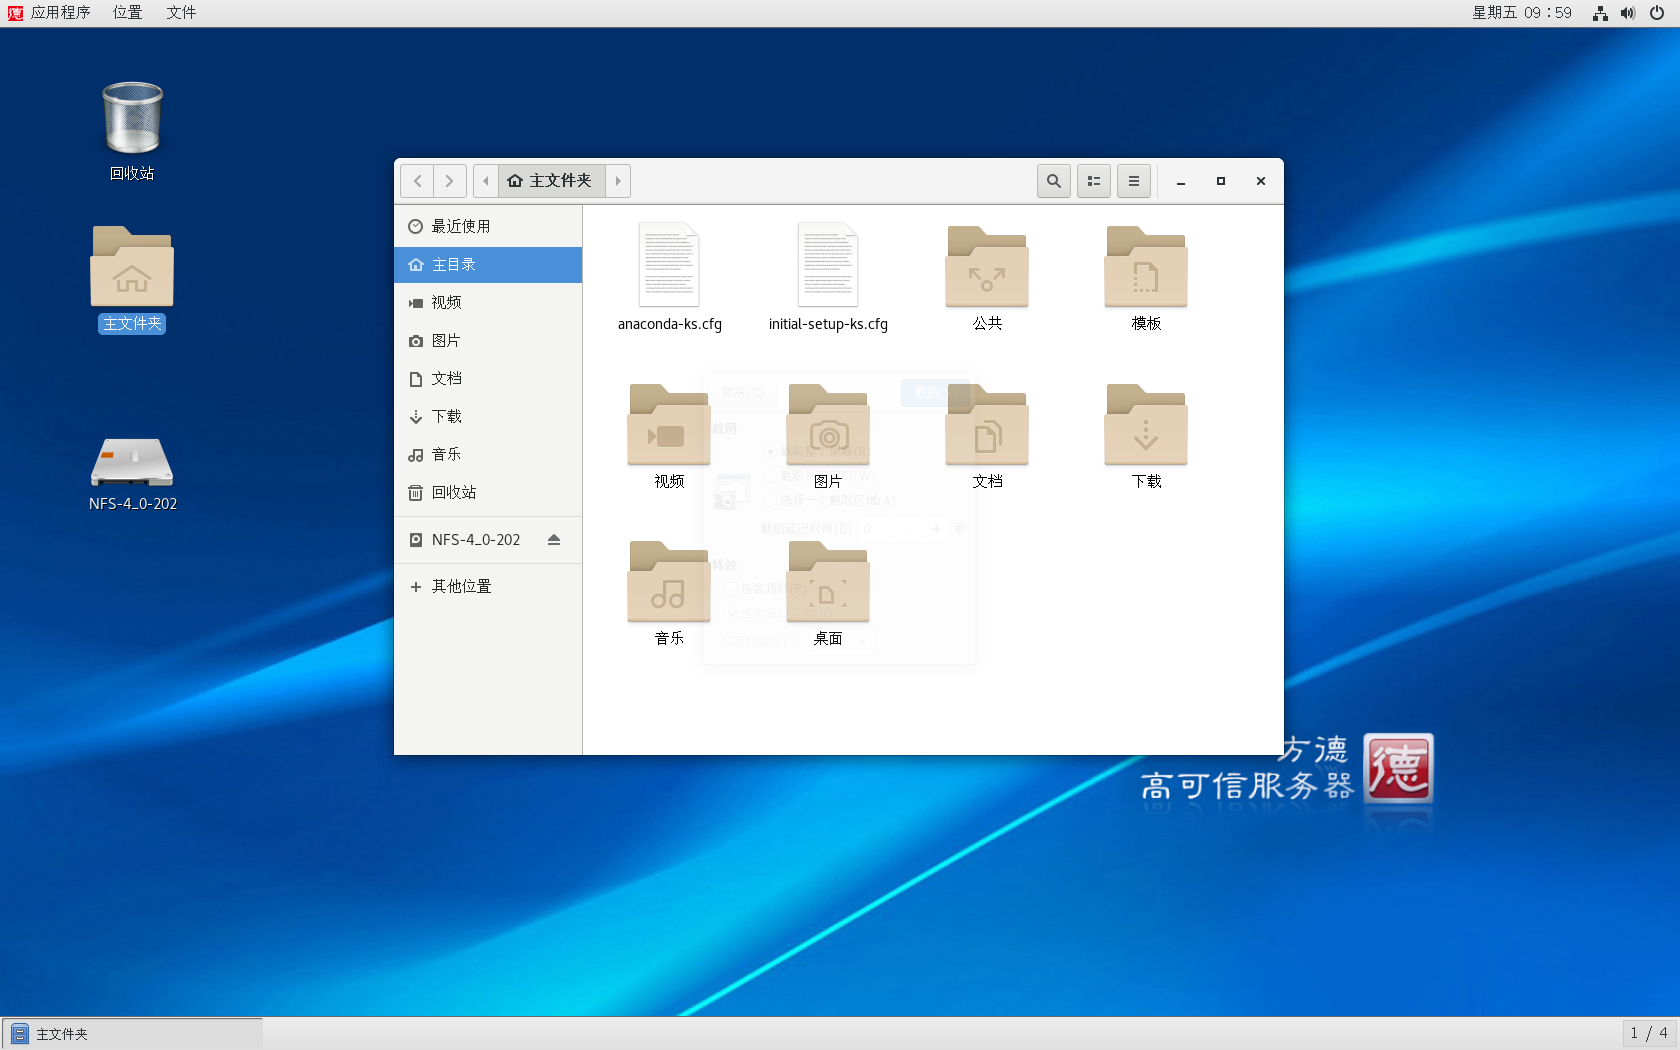Open 音乐 in the sidebar
Screen dimensions: 1680x1050
[488, 454]
